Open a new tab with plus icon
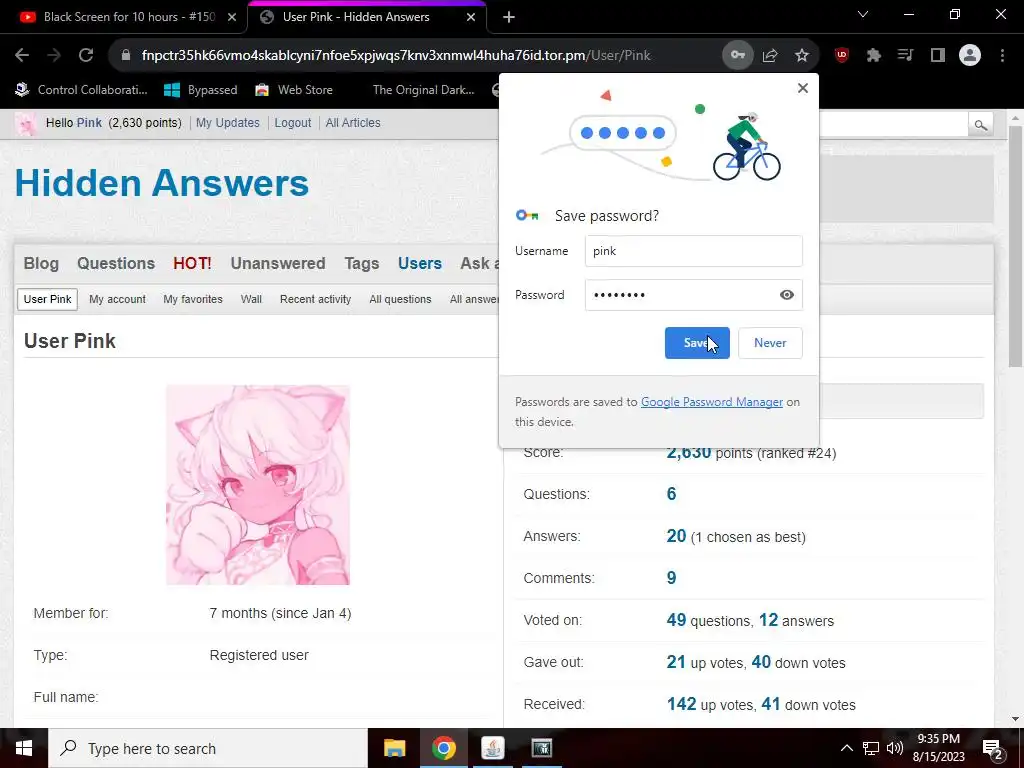Screen dimensions: 1024x768 (509, 17)
